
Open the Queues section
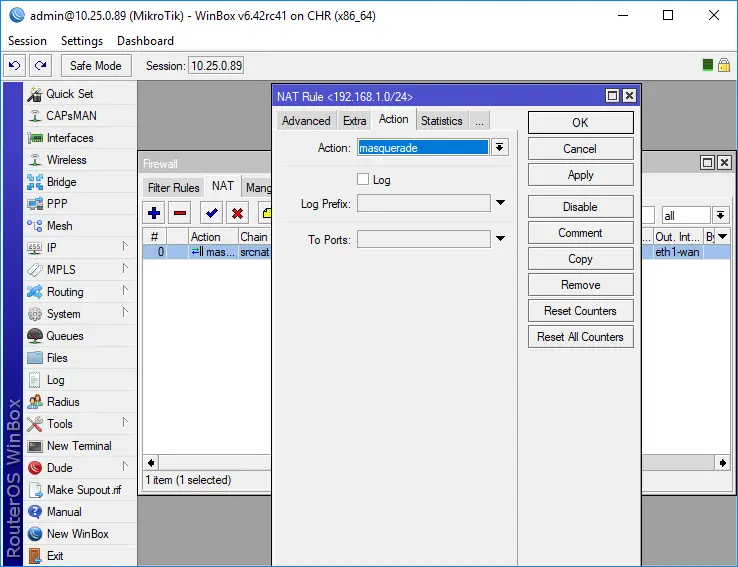(80, 336)
